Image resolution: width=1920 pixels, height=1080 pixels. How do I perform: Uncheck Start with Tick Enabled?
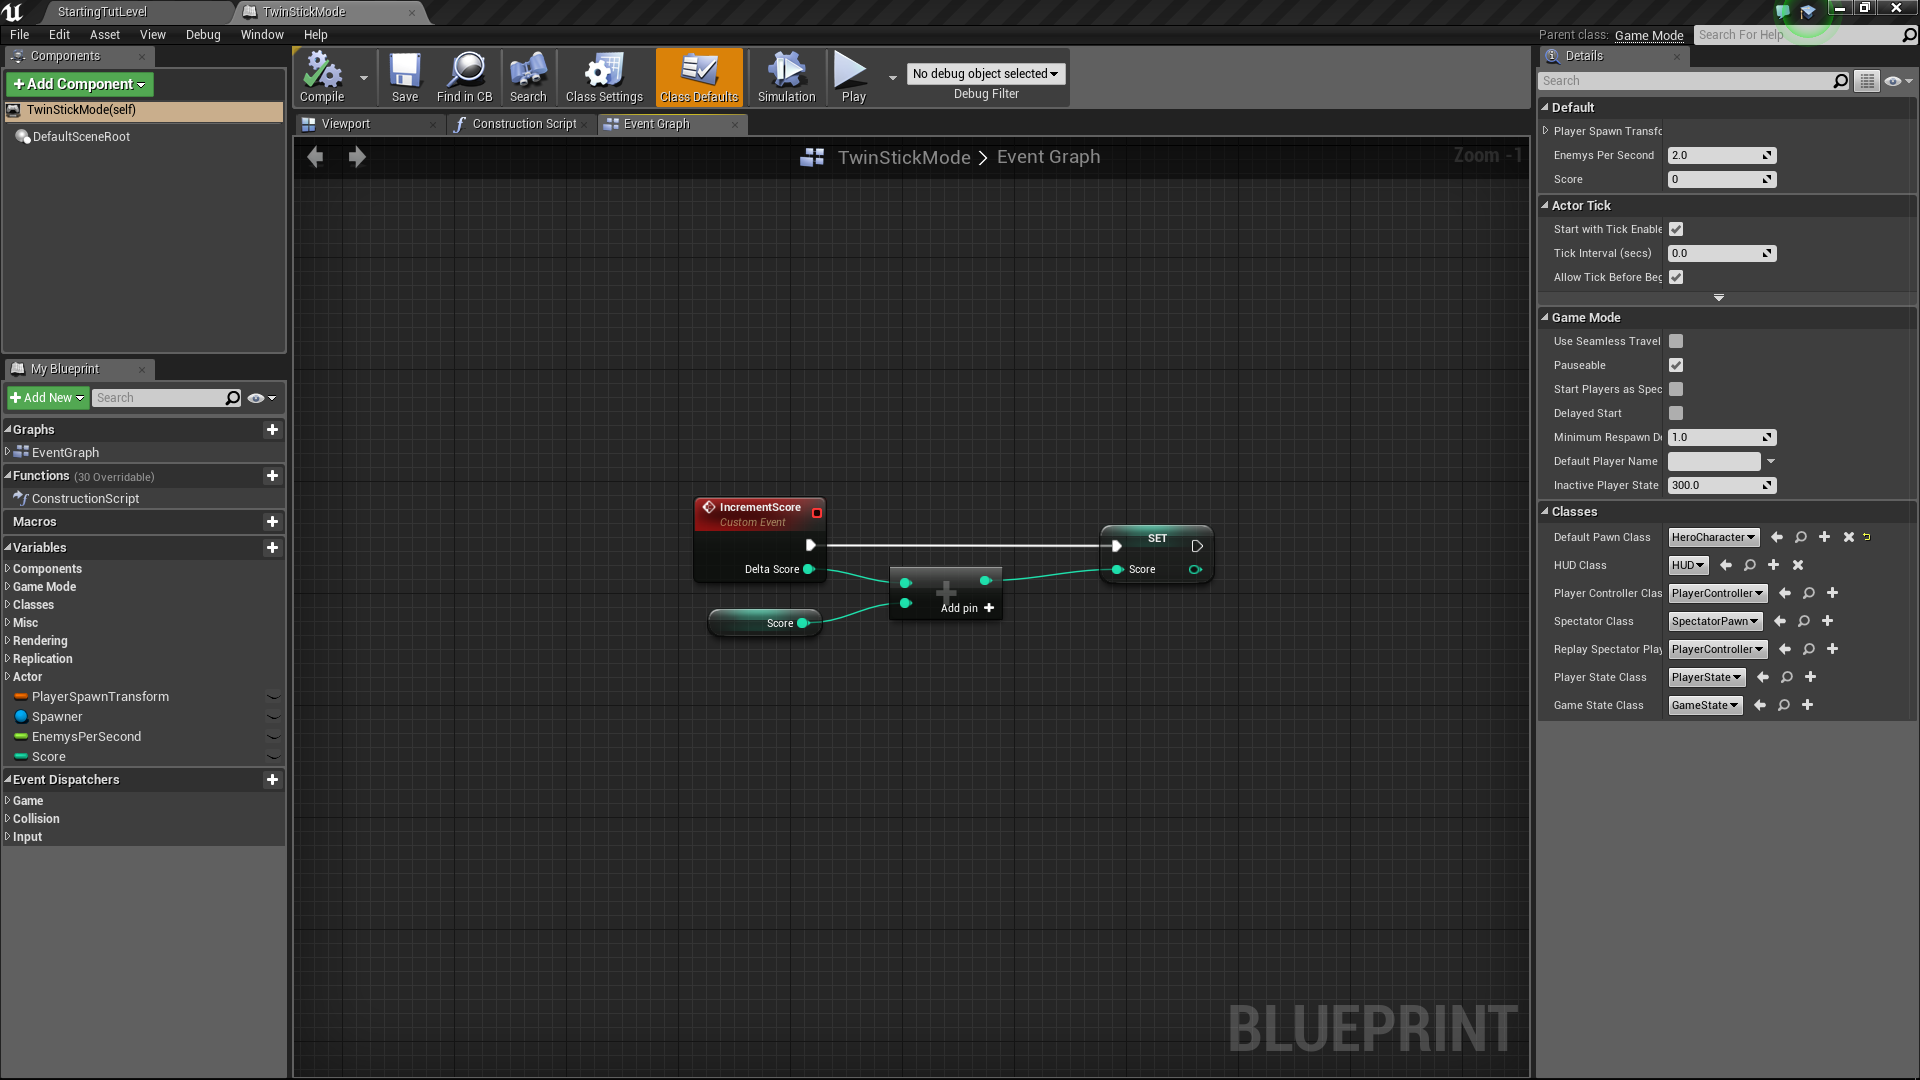pyautogui.click(x=1676, y=229)
